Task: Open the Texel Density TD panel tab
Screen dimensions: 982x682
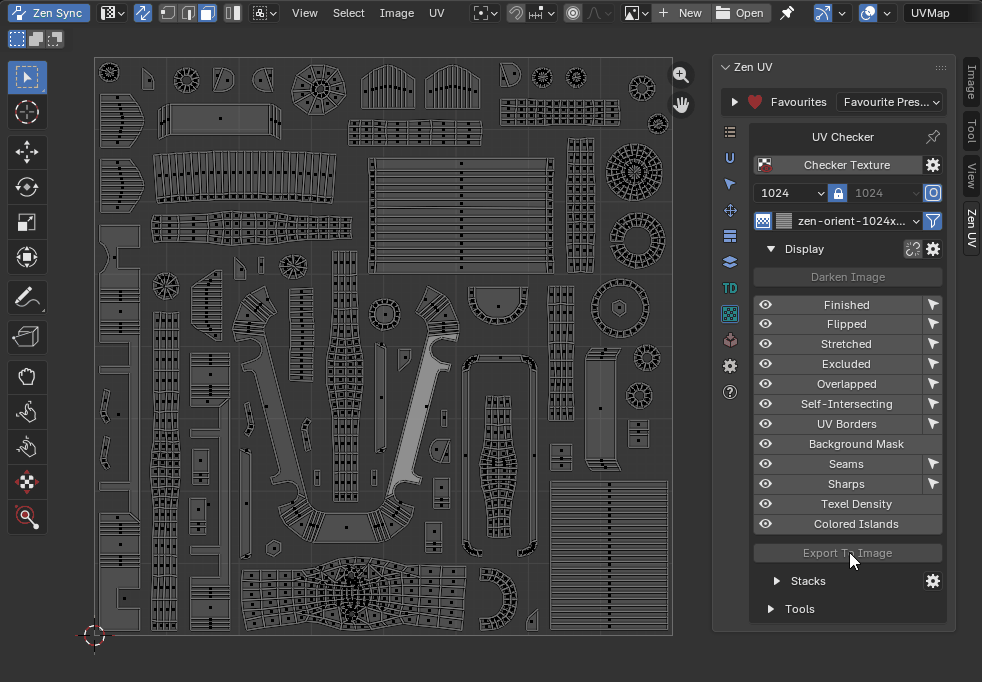Action: tap(730, 288)
